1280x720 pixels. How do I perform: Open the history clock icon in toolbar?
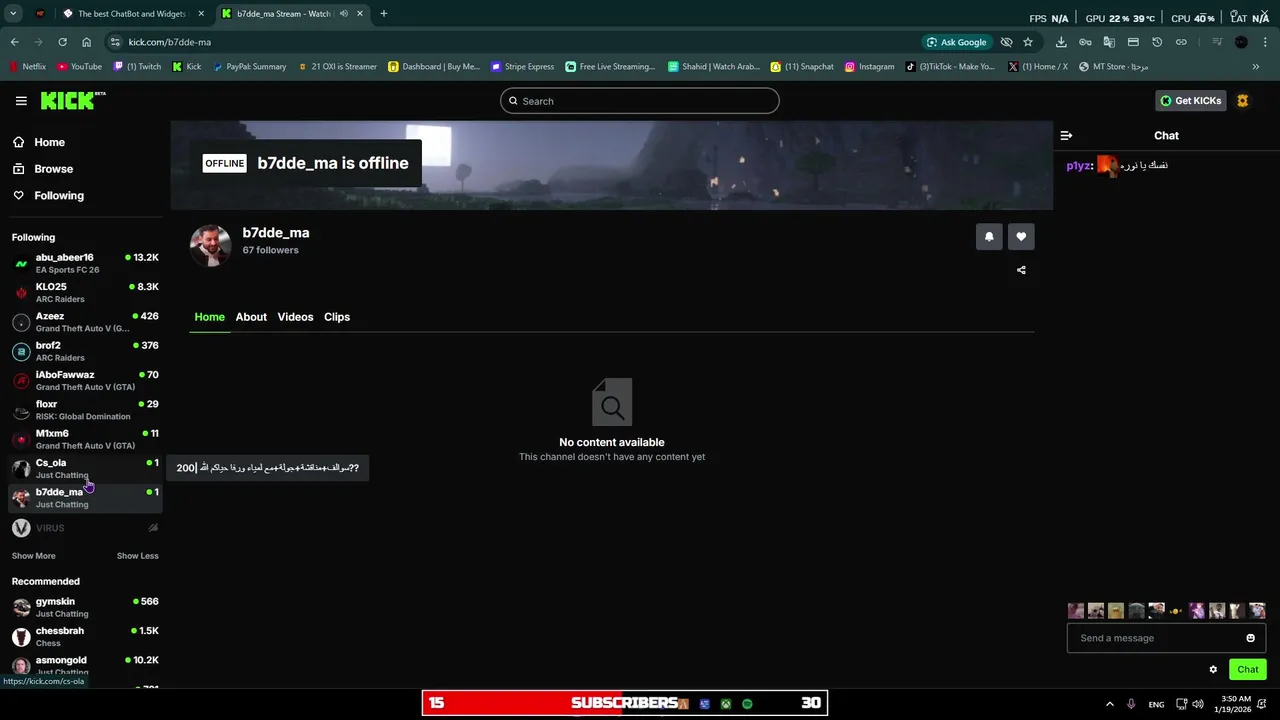1157,42
